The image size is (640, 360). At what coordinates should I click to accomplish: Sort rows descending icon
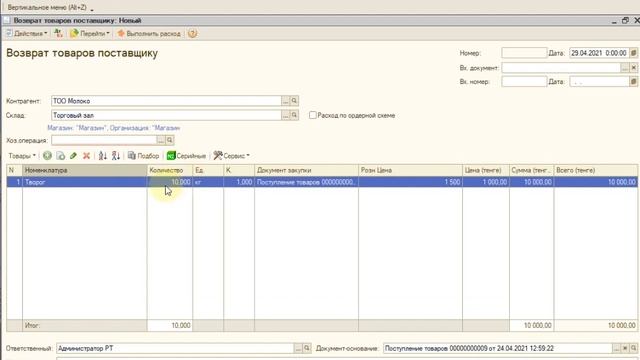coord(116,156)
